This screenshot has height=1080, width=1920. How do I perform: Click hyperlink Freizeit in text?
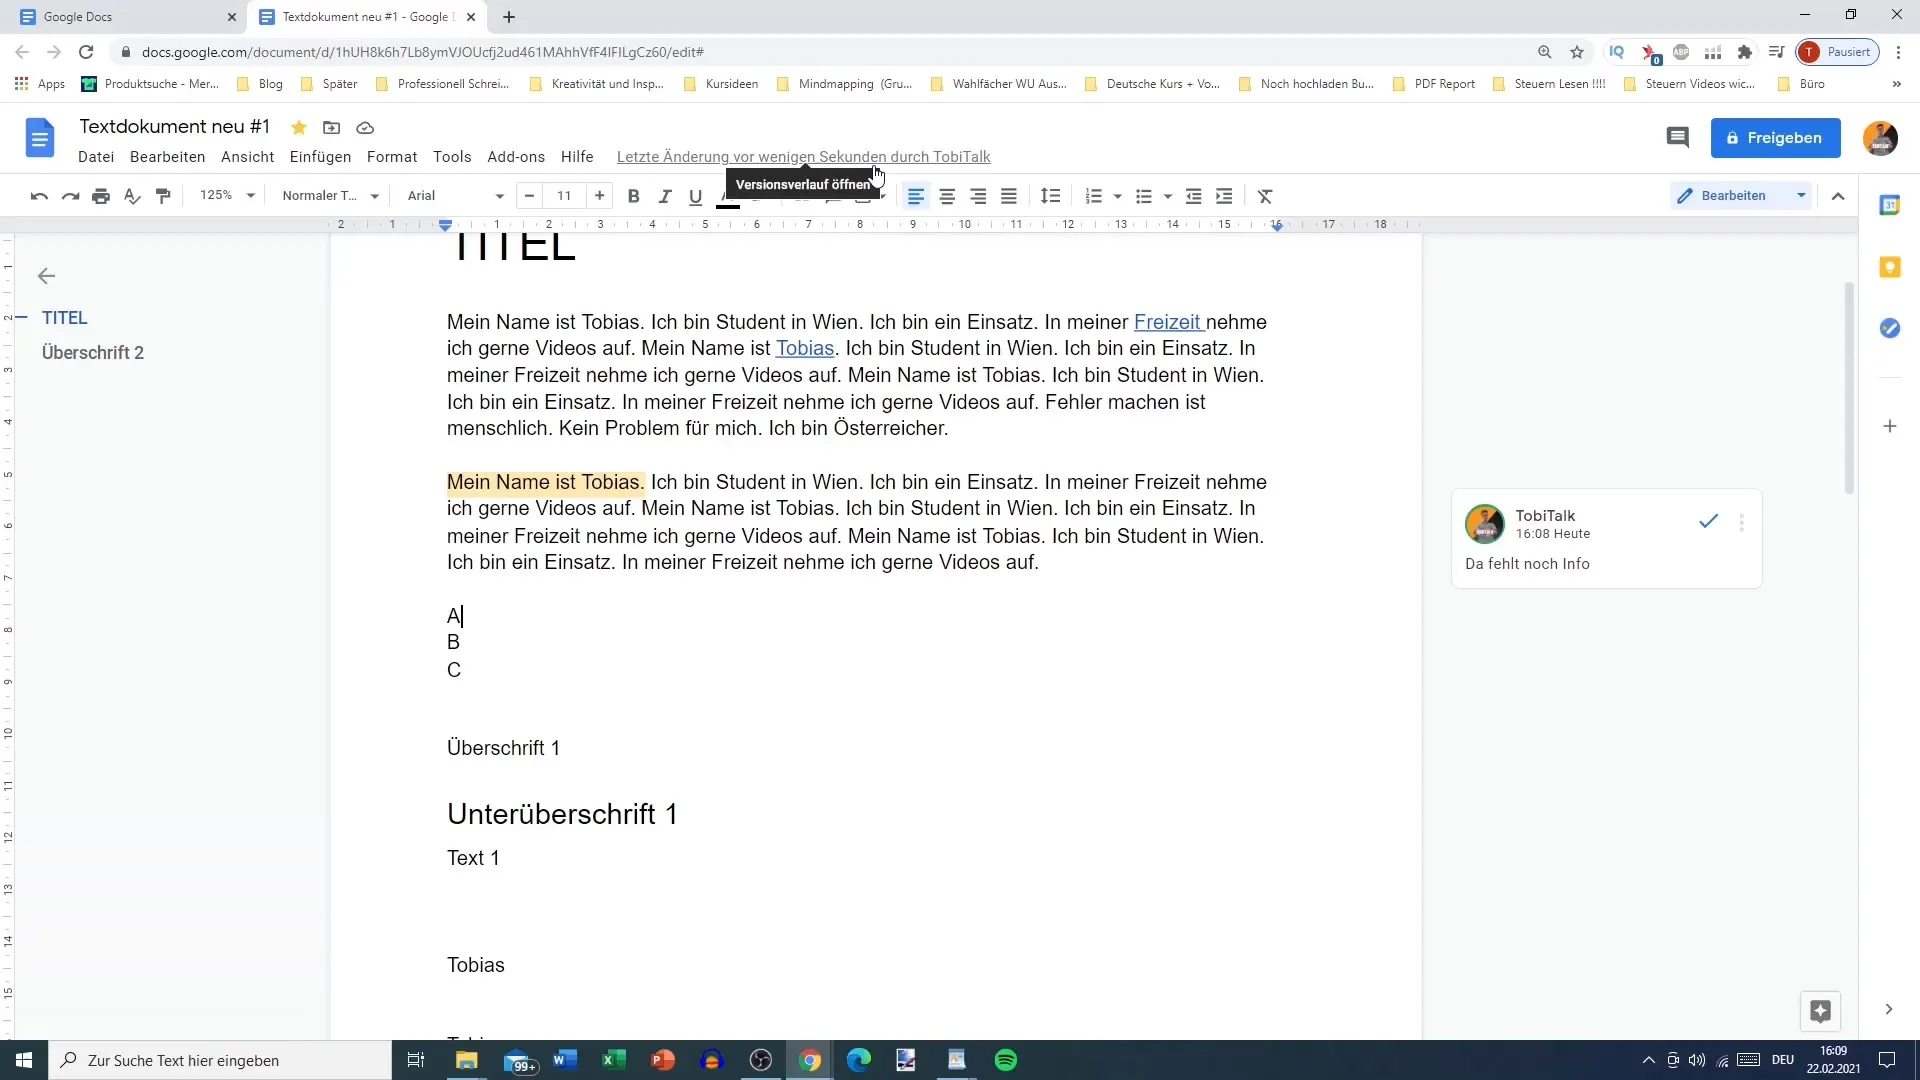1166,322
